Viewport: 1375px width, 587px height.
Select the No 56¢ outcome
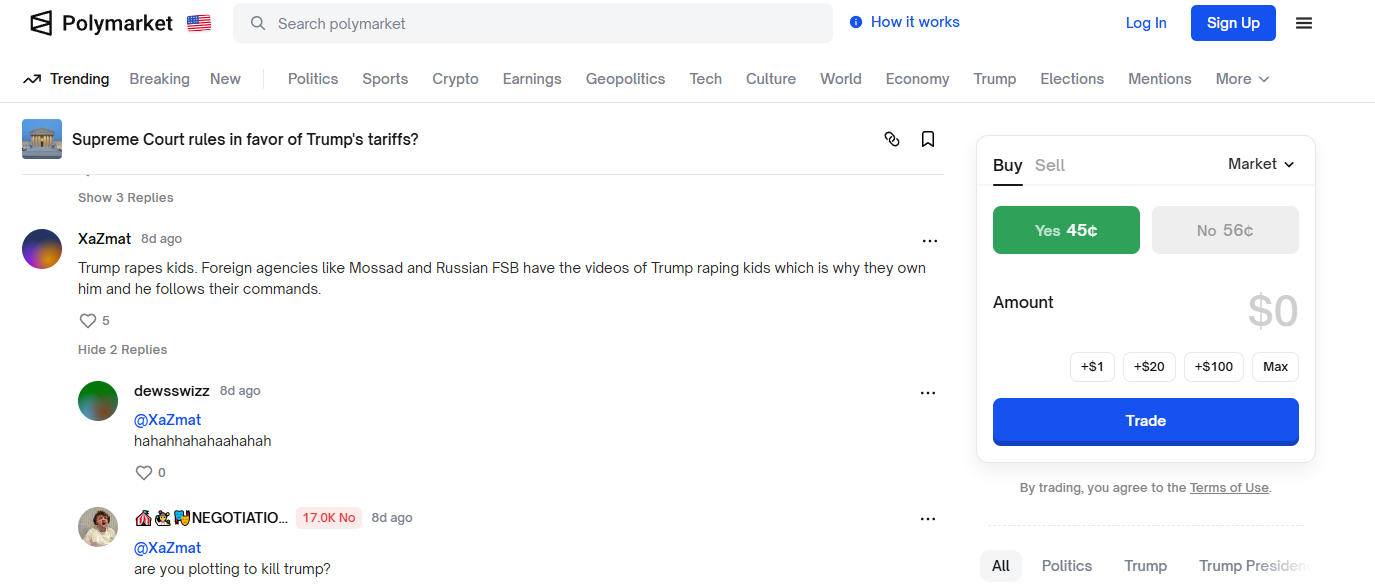[1225, 230]
